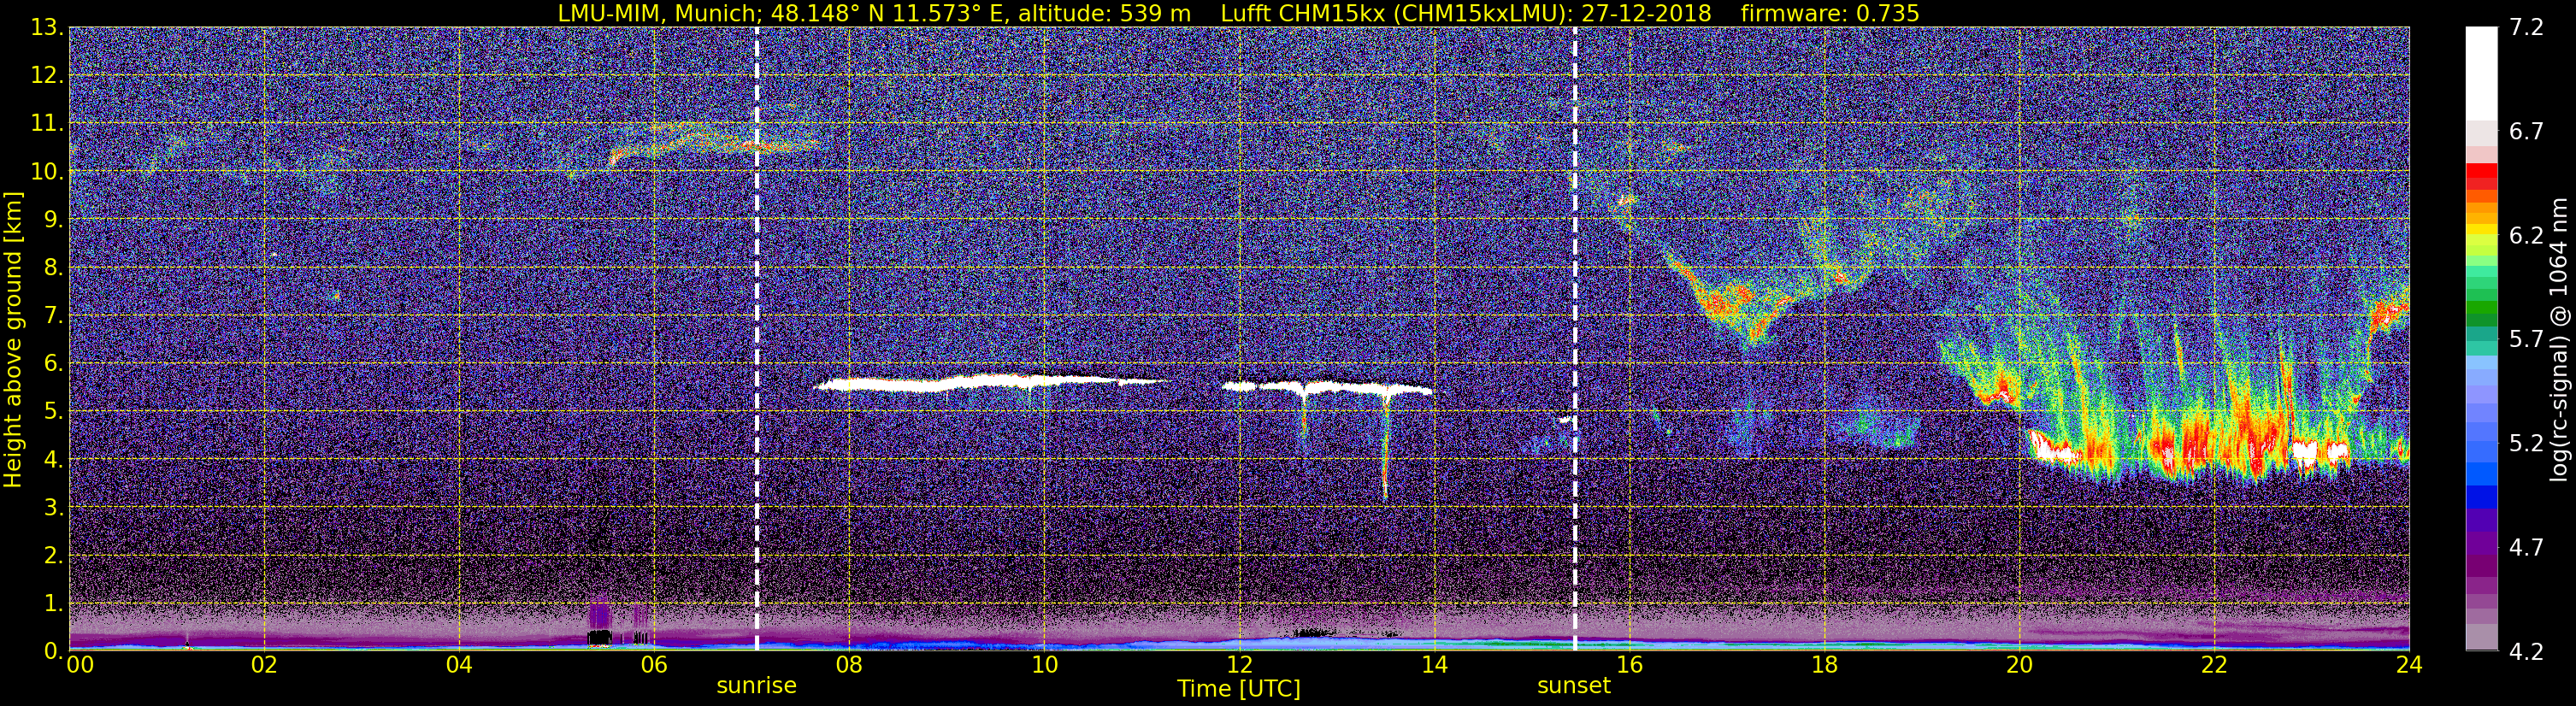
Task: Click the 5.2 value on the colorbar
Action: pos(2526,443)
